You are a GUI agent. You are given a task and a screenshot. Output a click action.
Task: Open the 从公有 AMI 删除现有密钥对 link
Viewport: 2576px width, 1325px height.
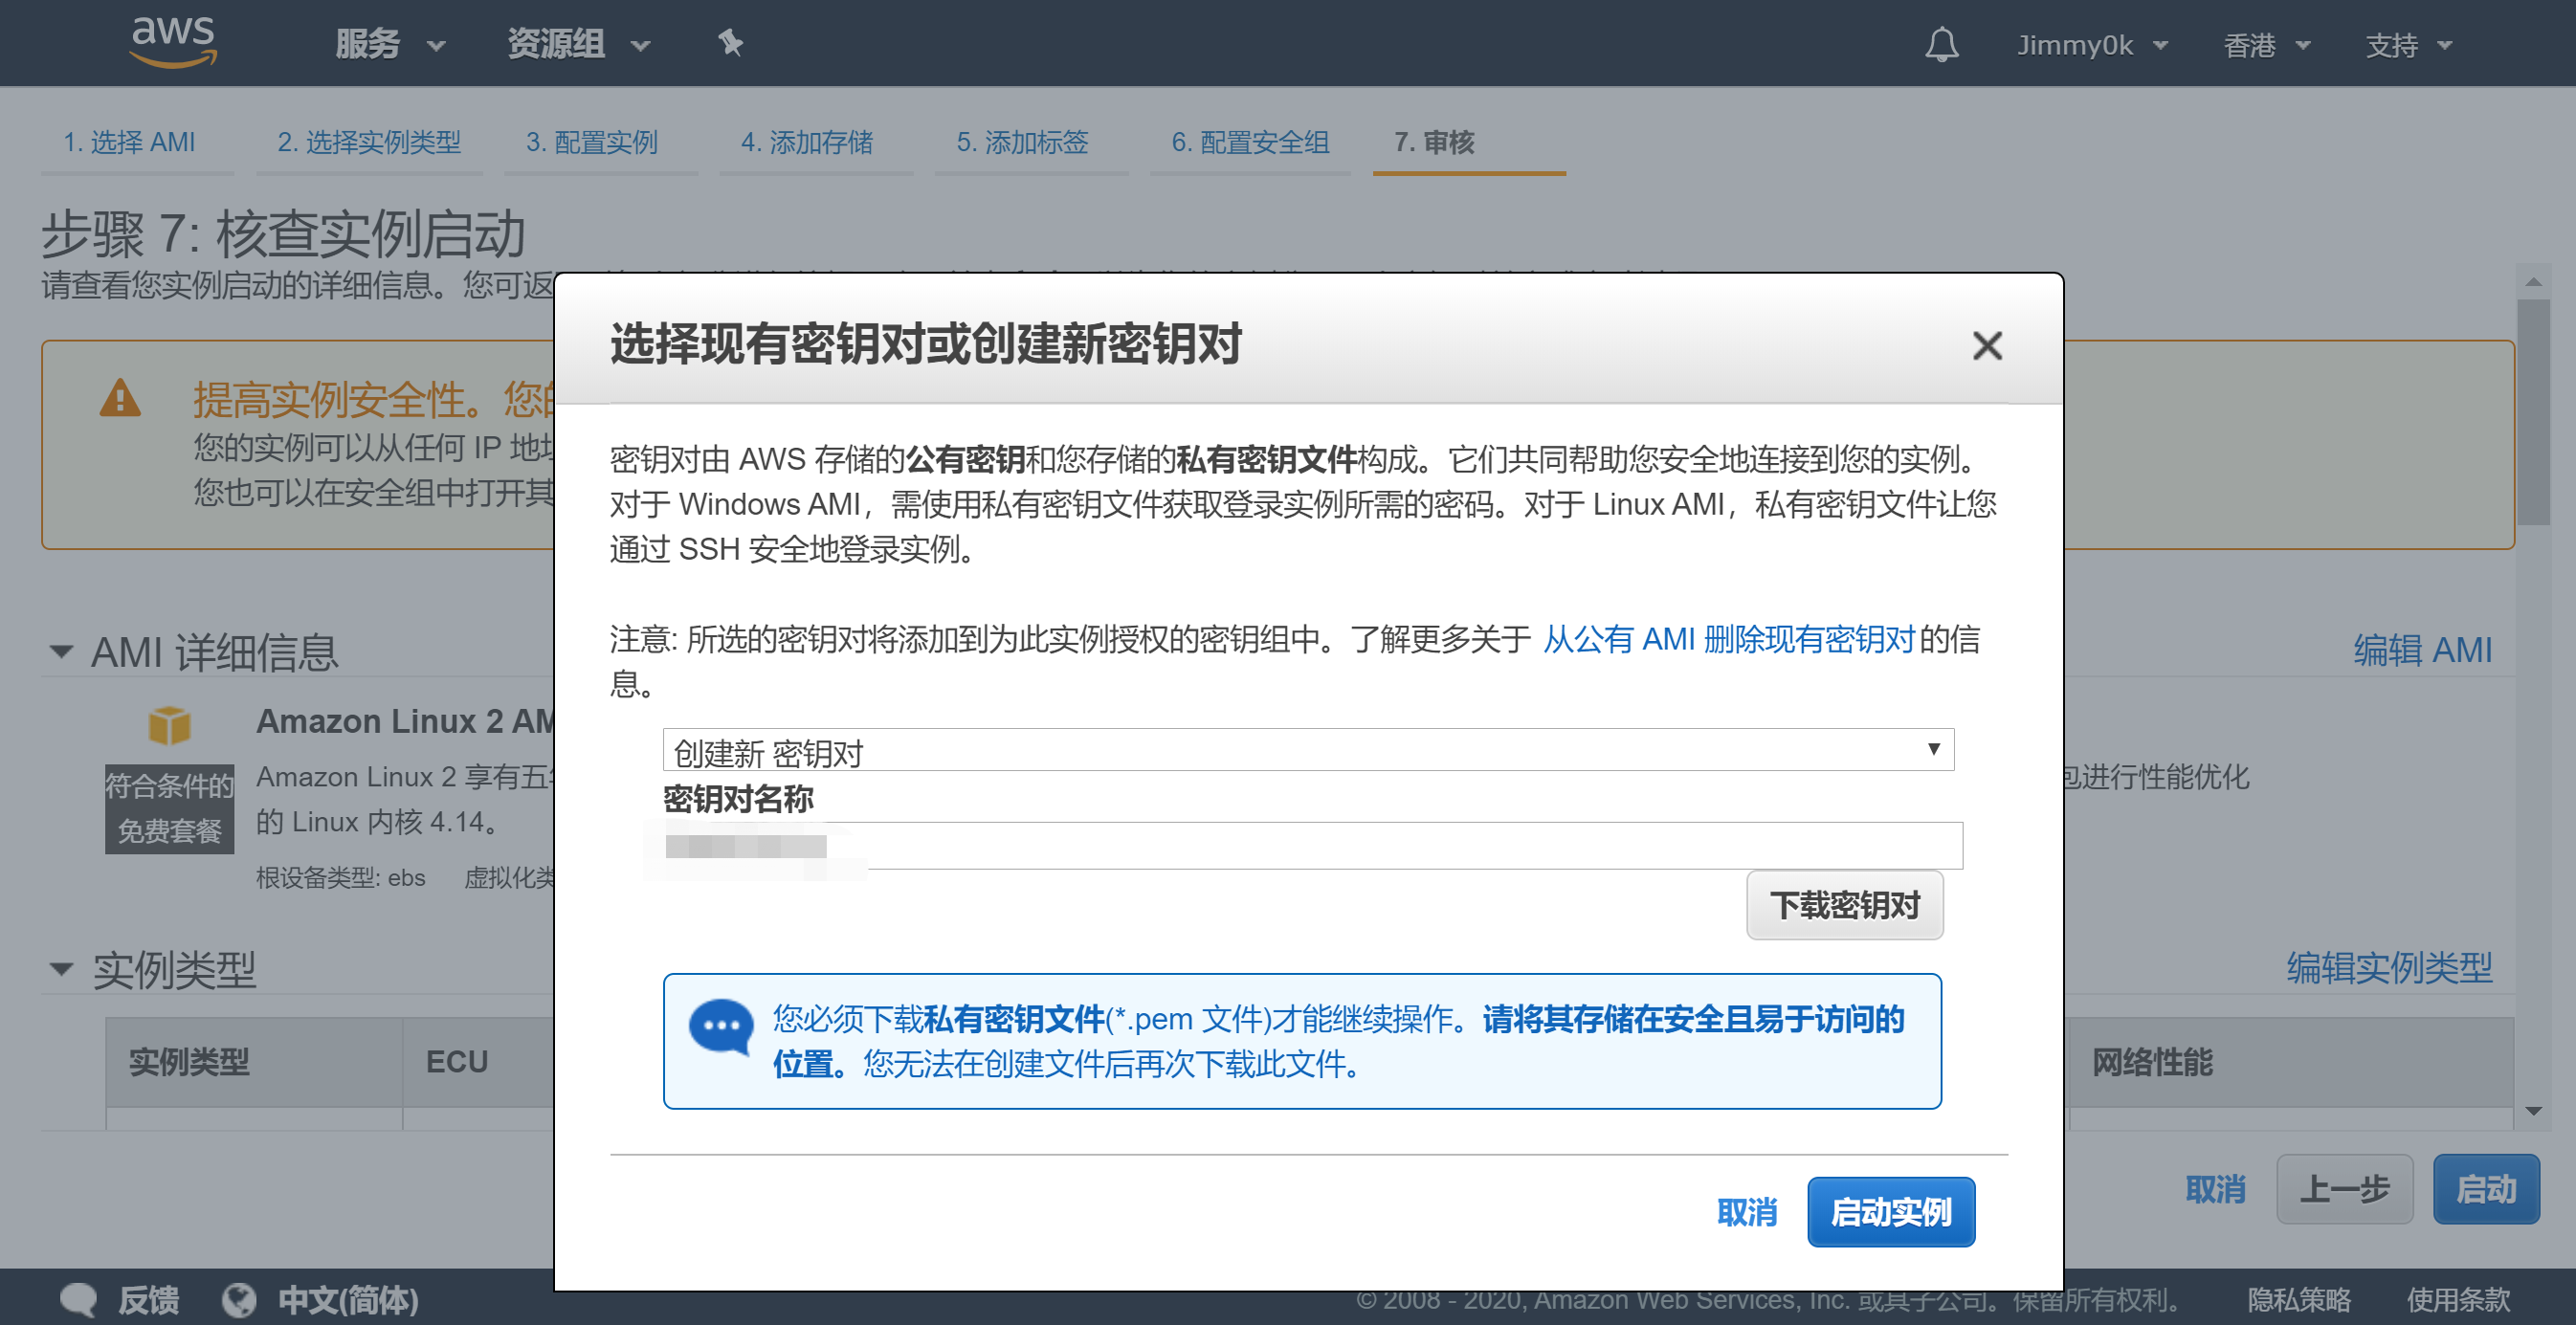coord(1728,639)
